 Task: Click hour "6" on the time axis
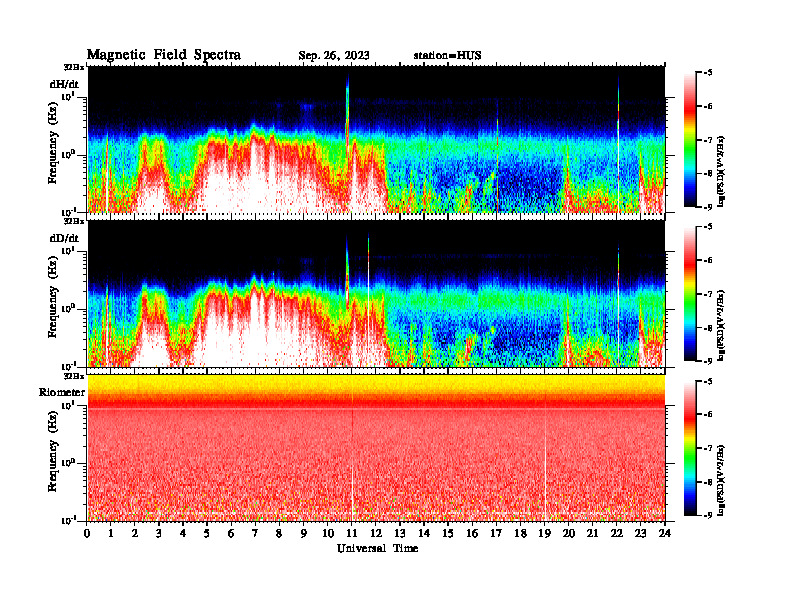tap(231, 534)
